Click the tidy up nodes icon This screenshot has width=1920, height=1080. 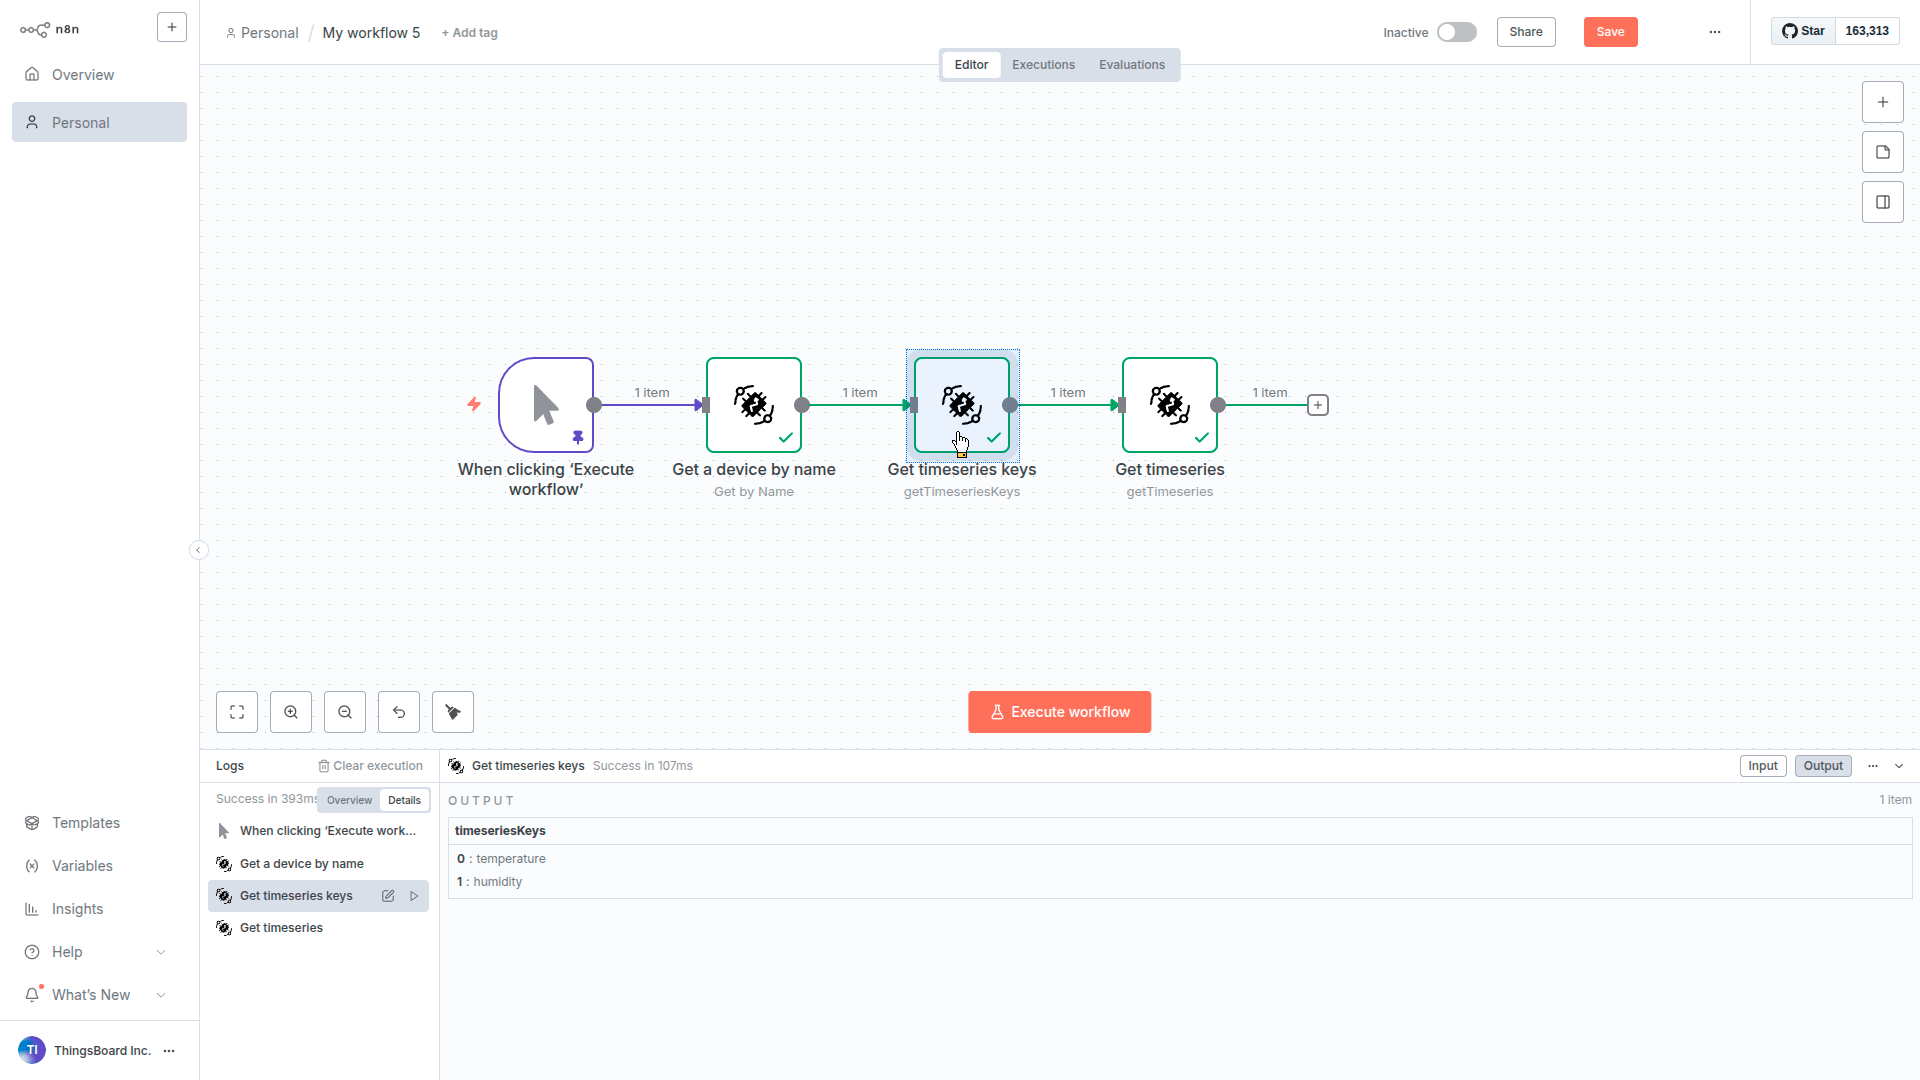pos(453,712)
